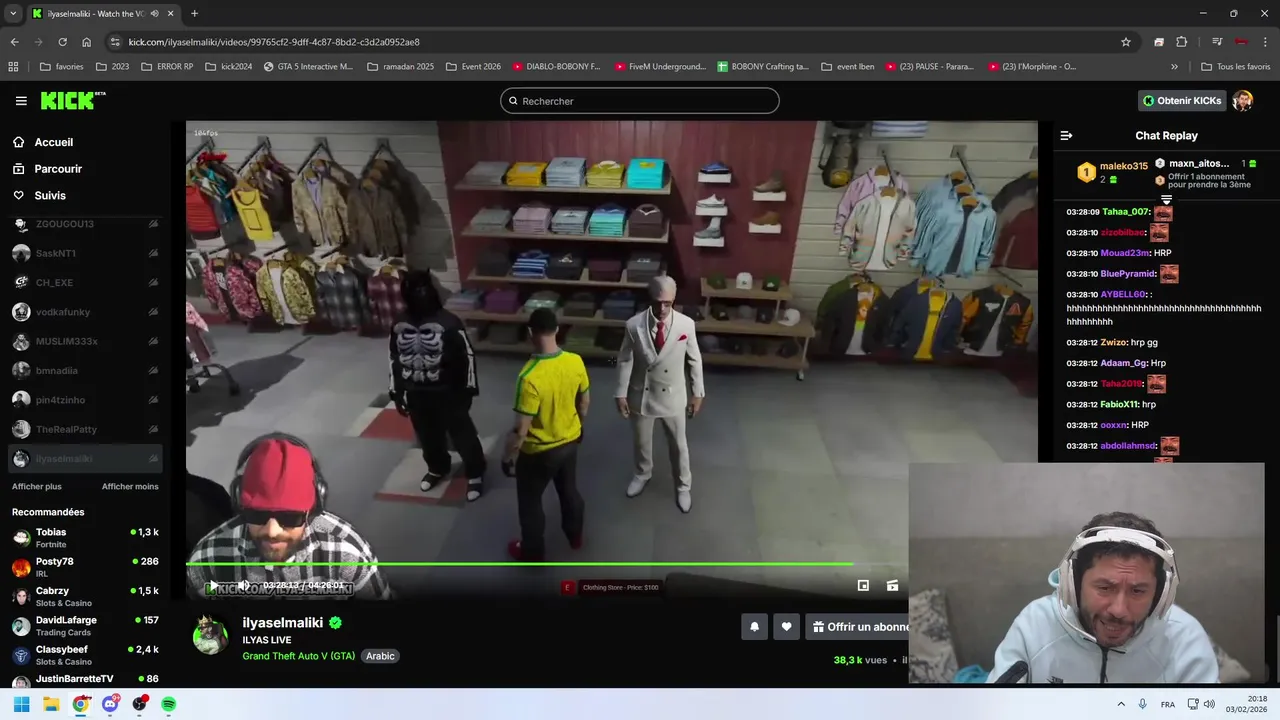The image size is (1280, 720).
Task: Click the address bar URL
Action: point(274,42)
